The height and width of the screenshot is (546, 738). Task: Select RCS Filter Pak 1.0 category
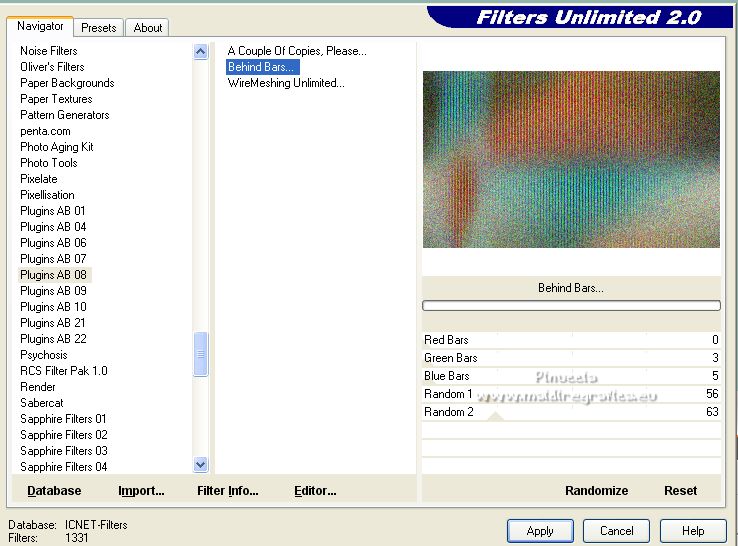[x=64, y=371]
